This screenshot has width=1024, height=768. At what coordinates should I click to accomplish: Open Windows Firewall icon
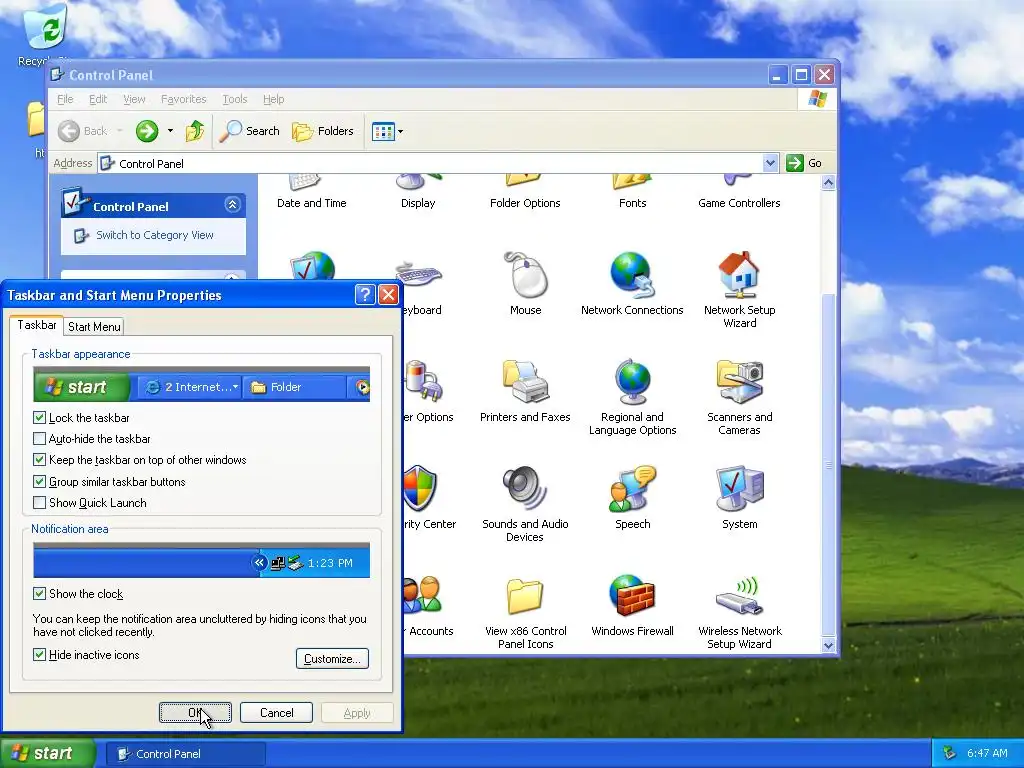(x=632, y=596)
